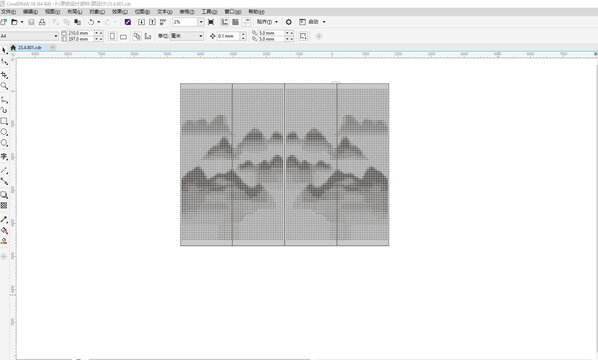Select the Color Eyedropper tool

[x=4, y=219]
